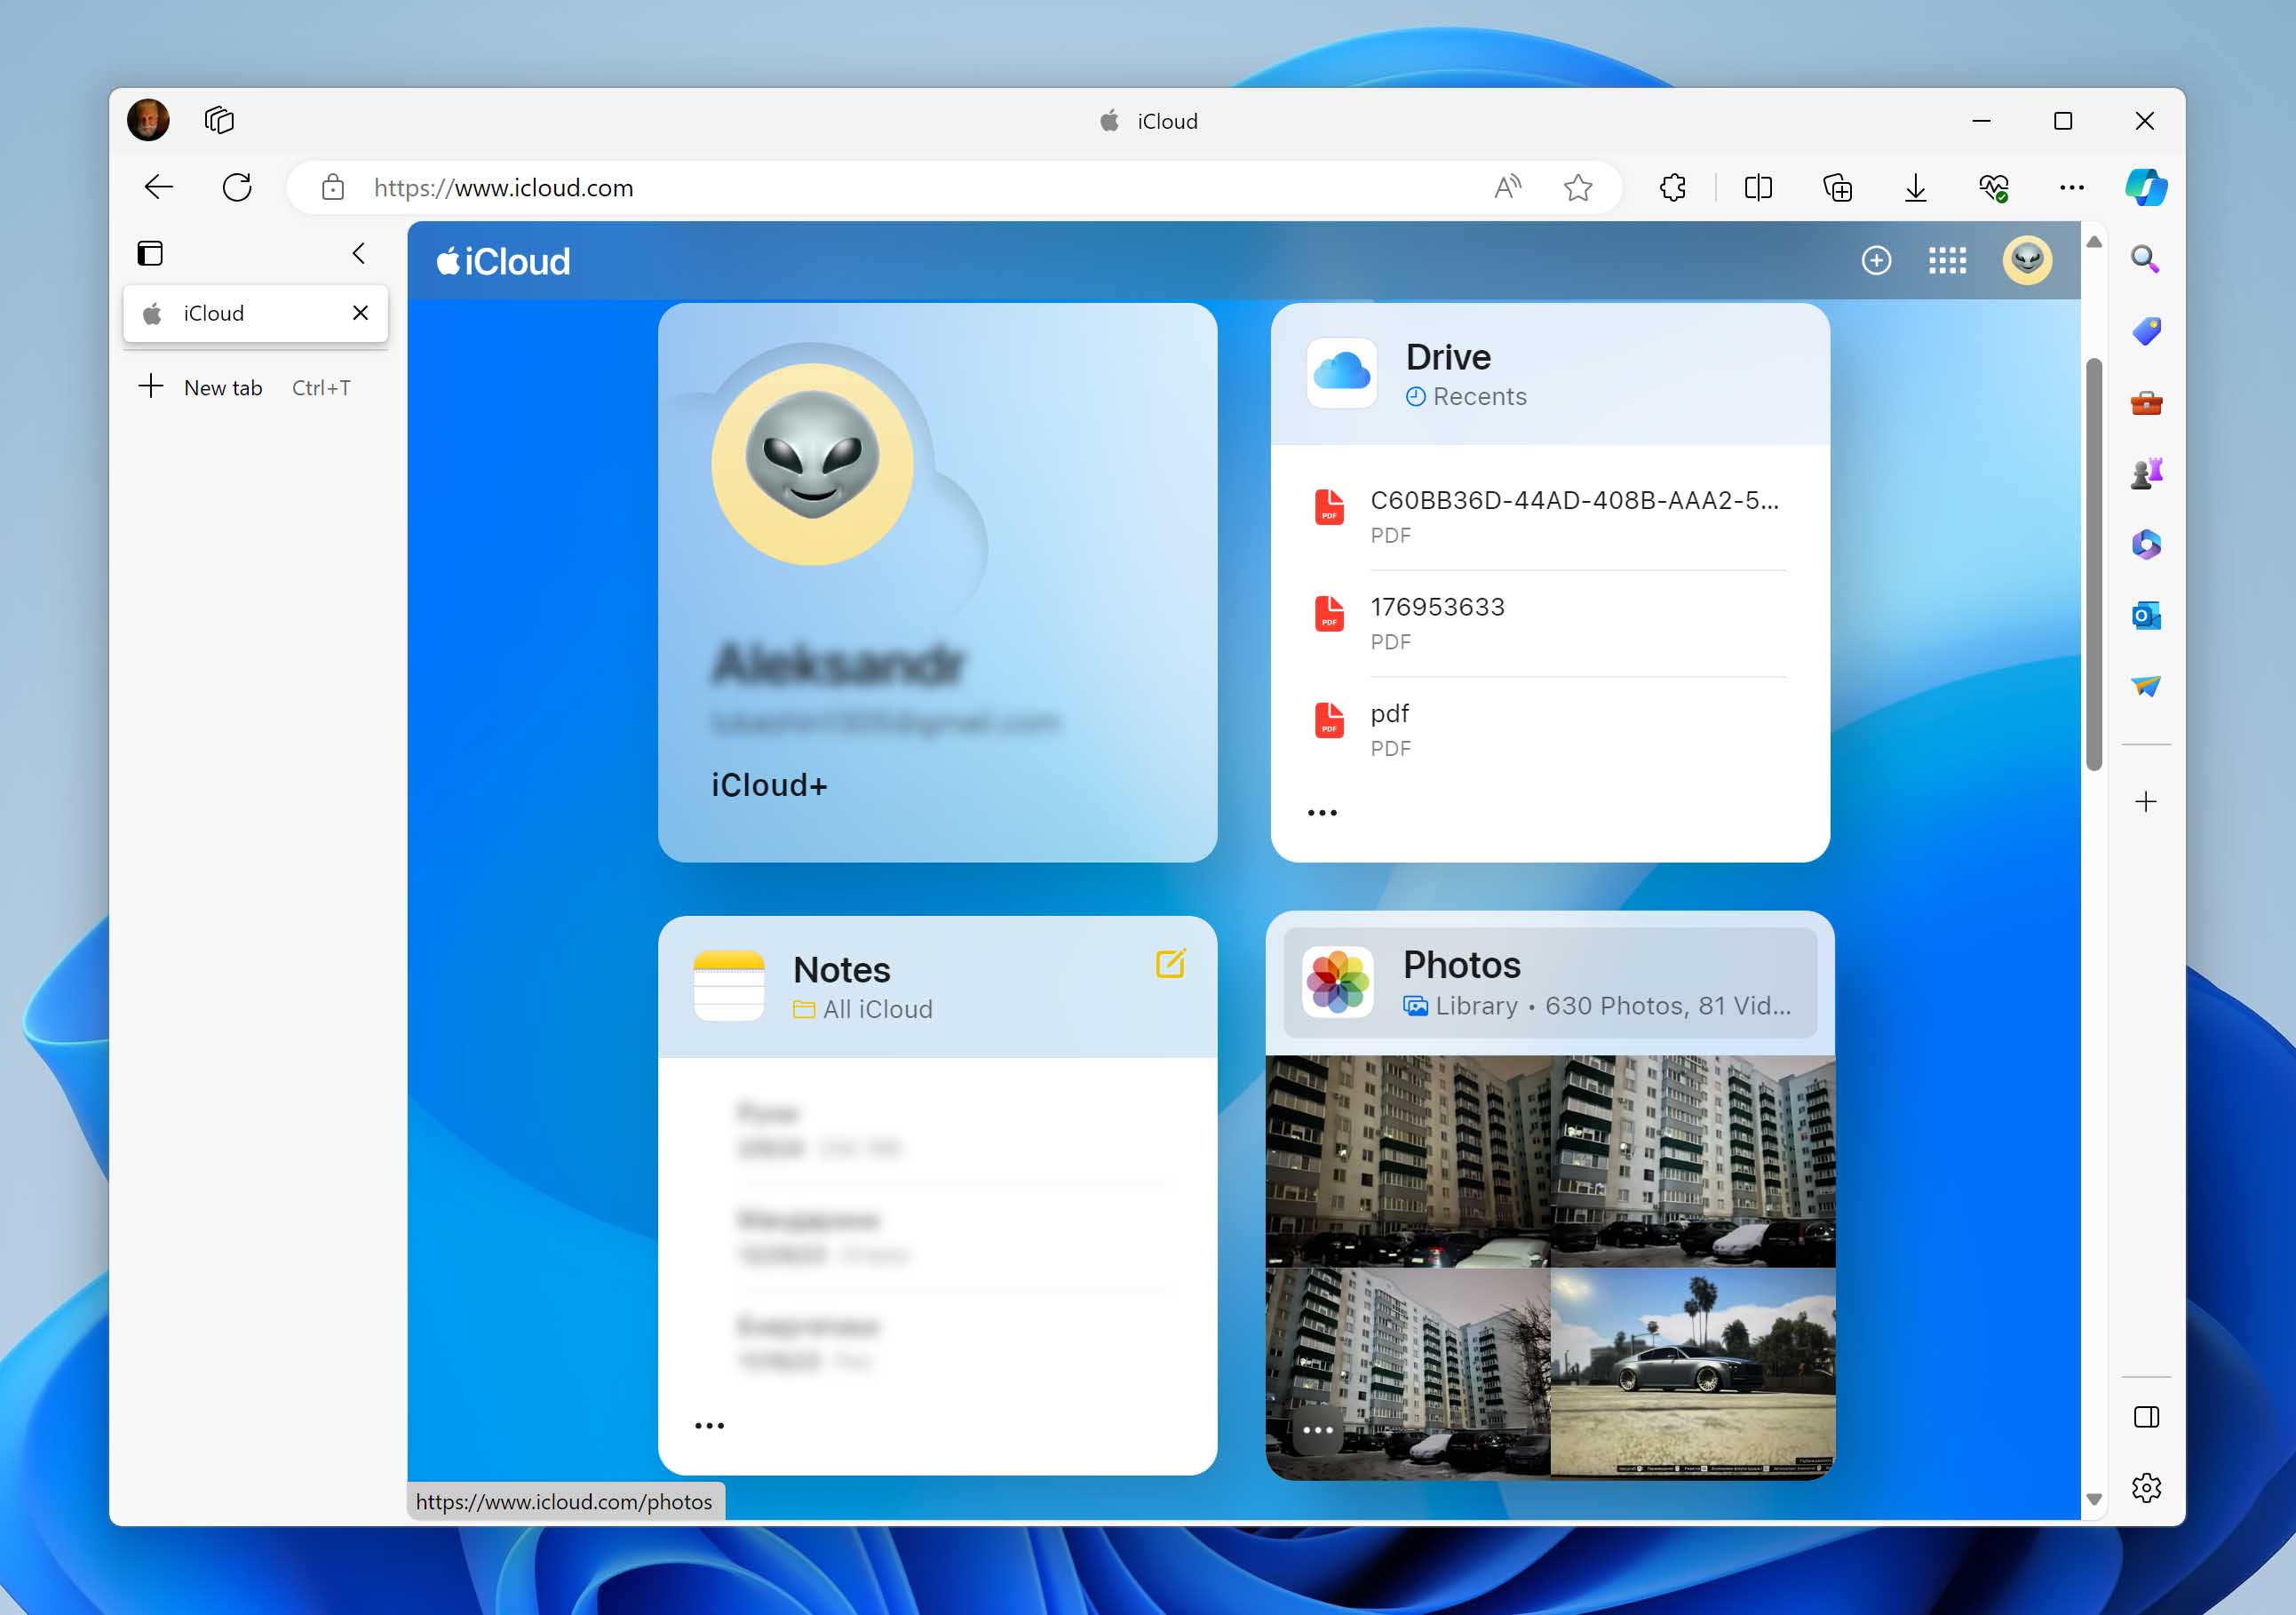Click page scrollbar up arrow

[2094, 241]
